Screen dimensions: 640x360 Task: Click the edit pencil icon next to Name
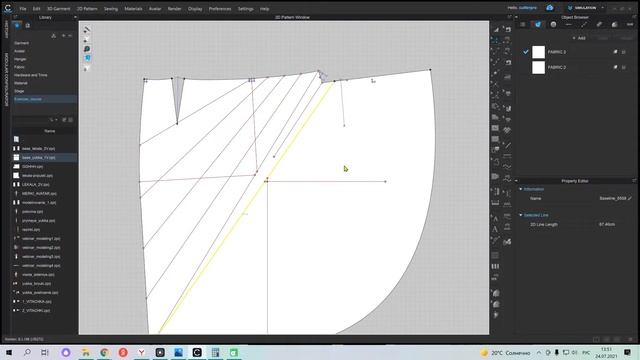click(x=630, y=198)
